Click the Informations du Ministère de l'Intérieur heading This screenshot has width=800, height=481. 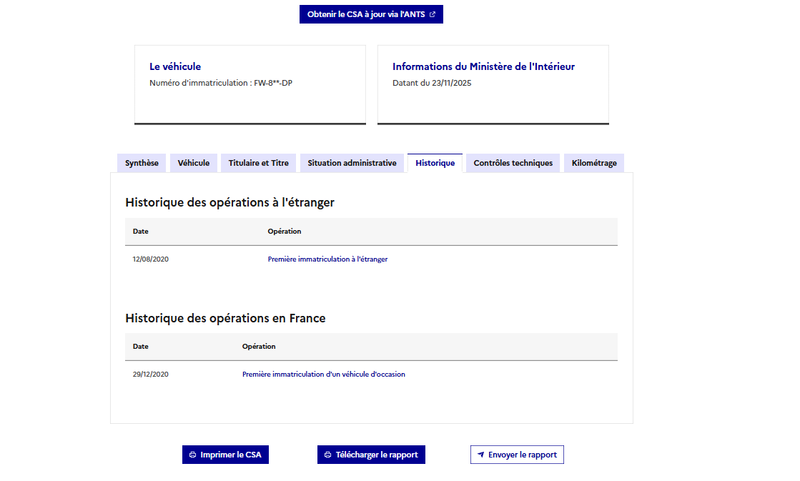pos(483,67)
